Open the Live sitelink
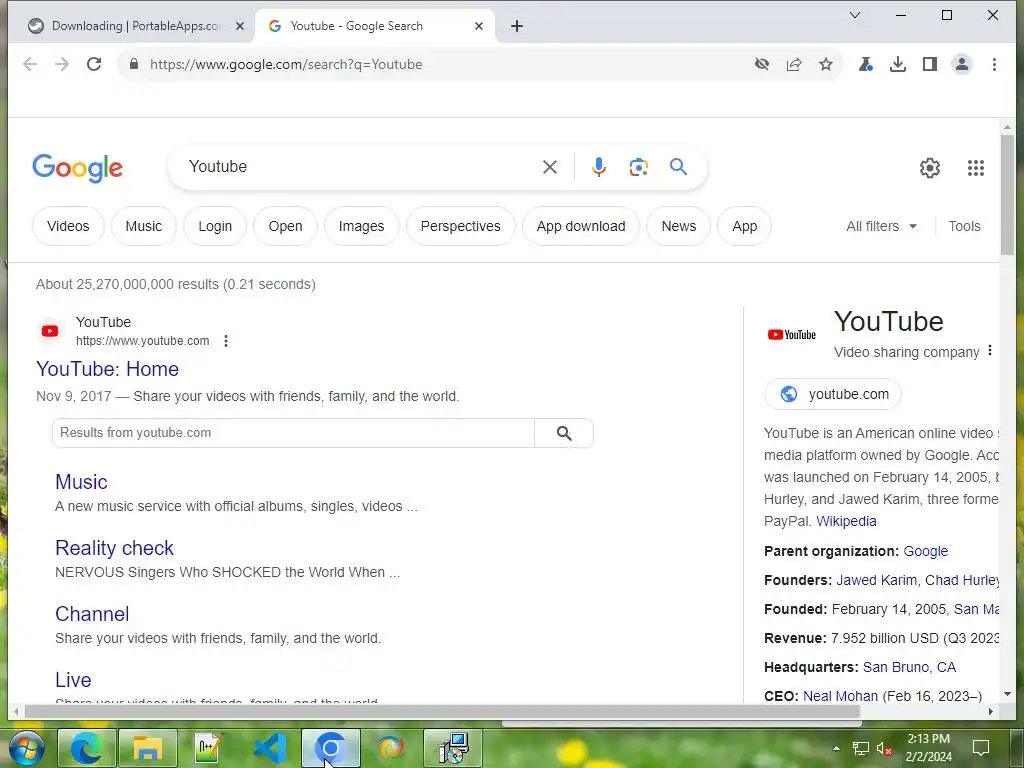The height and width of the screenshot is (768, 1024). coord(73,680)
